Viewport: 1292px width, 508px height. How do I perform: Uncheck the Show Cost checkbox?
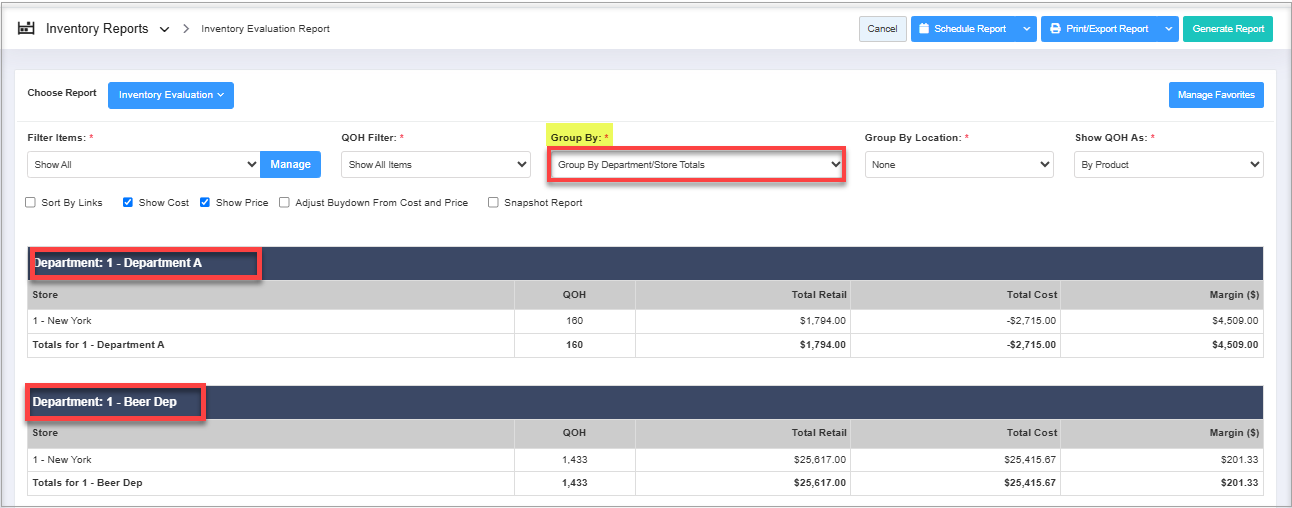tap(128, 203)
